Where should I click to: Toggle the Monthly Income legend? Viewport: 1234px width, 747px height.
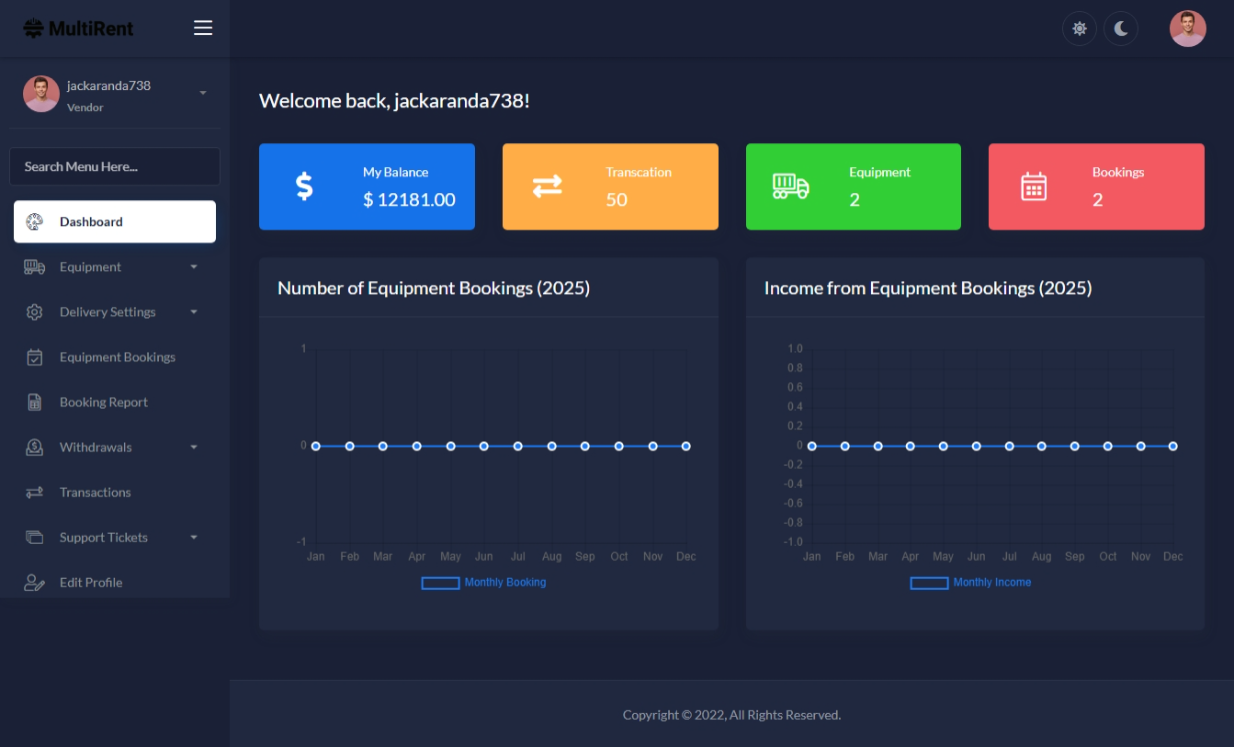tap(971, 582)
